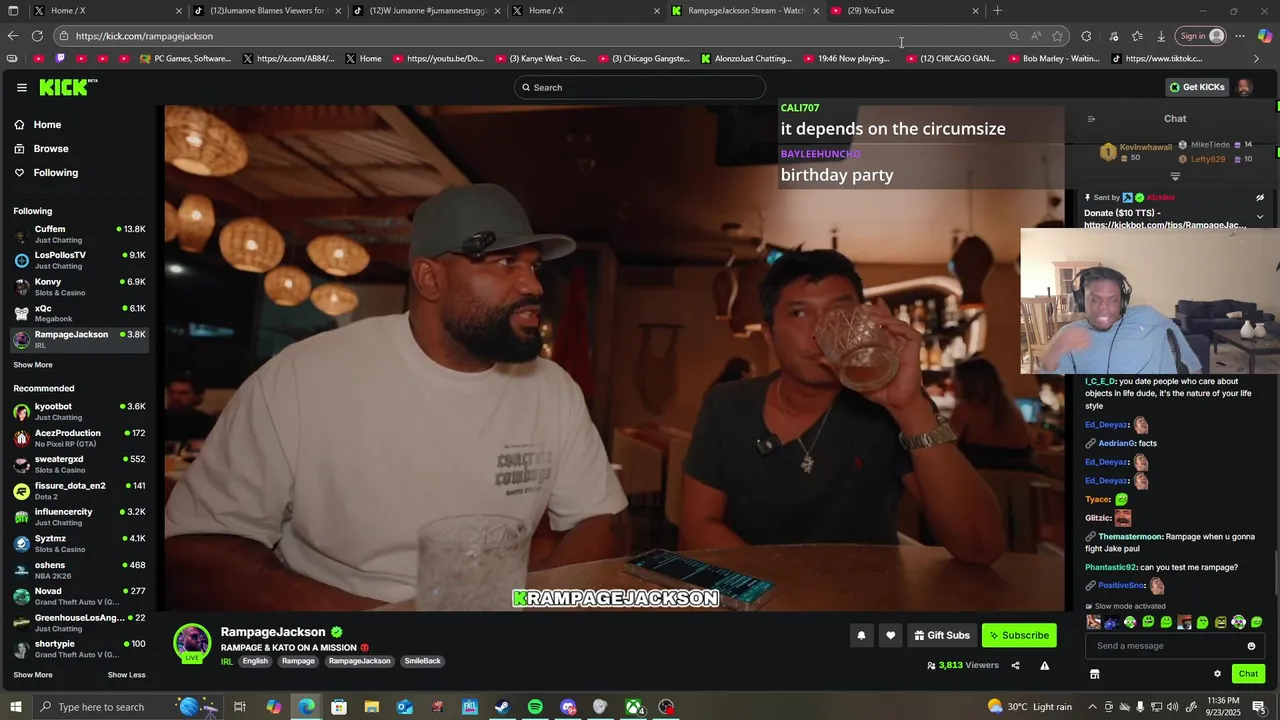
Task: Click the share stream icon
Action: point(1015,666)
